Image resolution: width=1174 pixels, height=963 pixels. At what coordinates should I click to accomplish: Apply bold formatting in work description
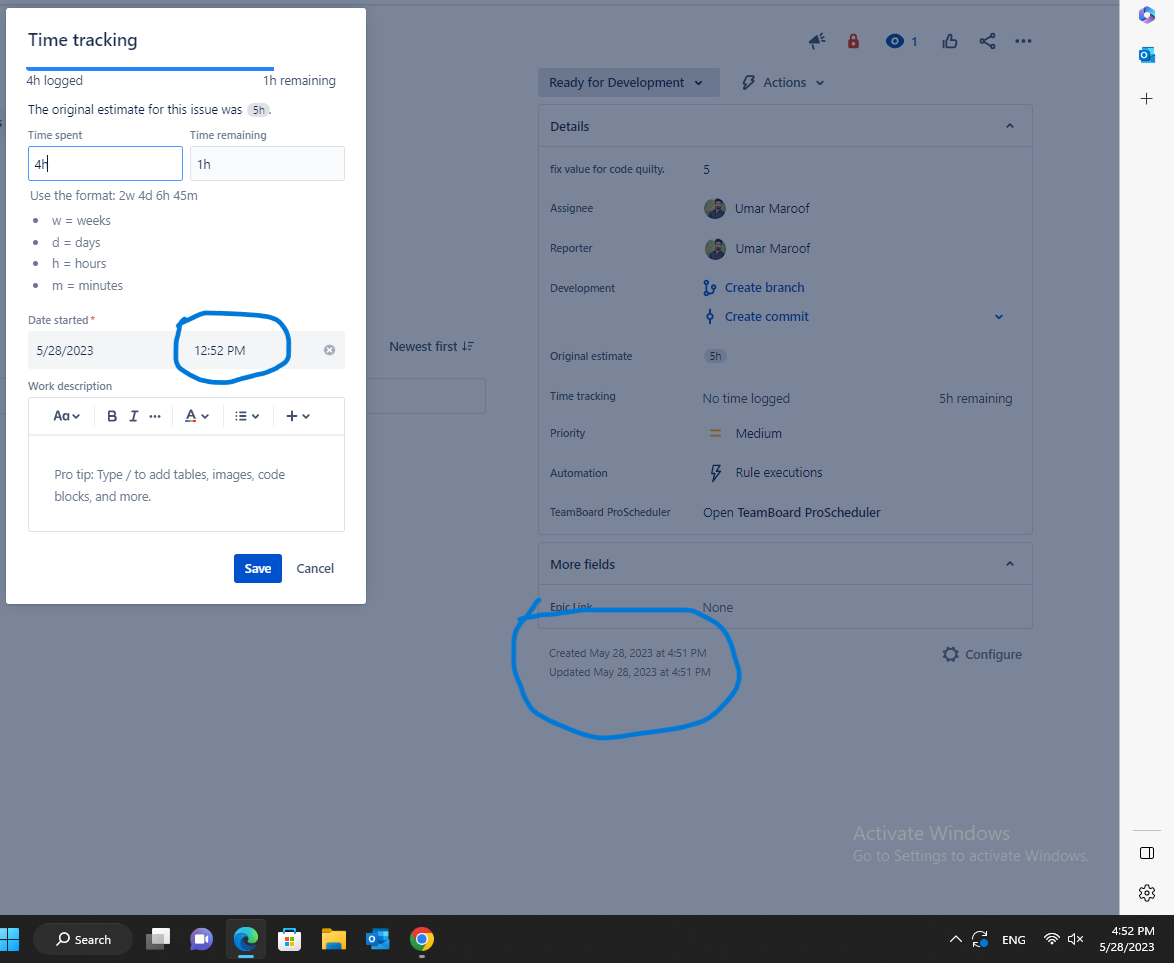point(112,415)
